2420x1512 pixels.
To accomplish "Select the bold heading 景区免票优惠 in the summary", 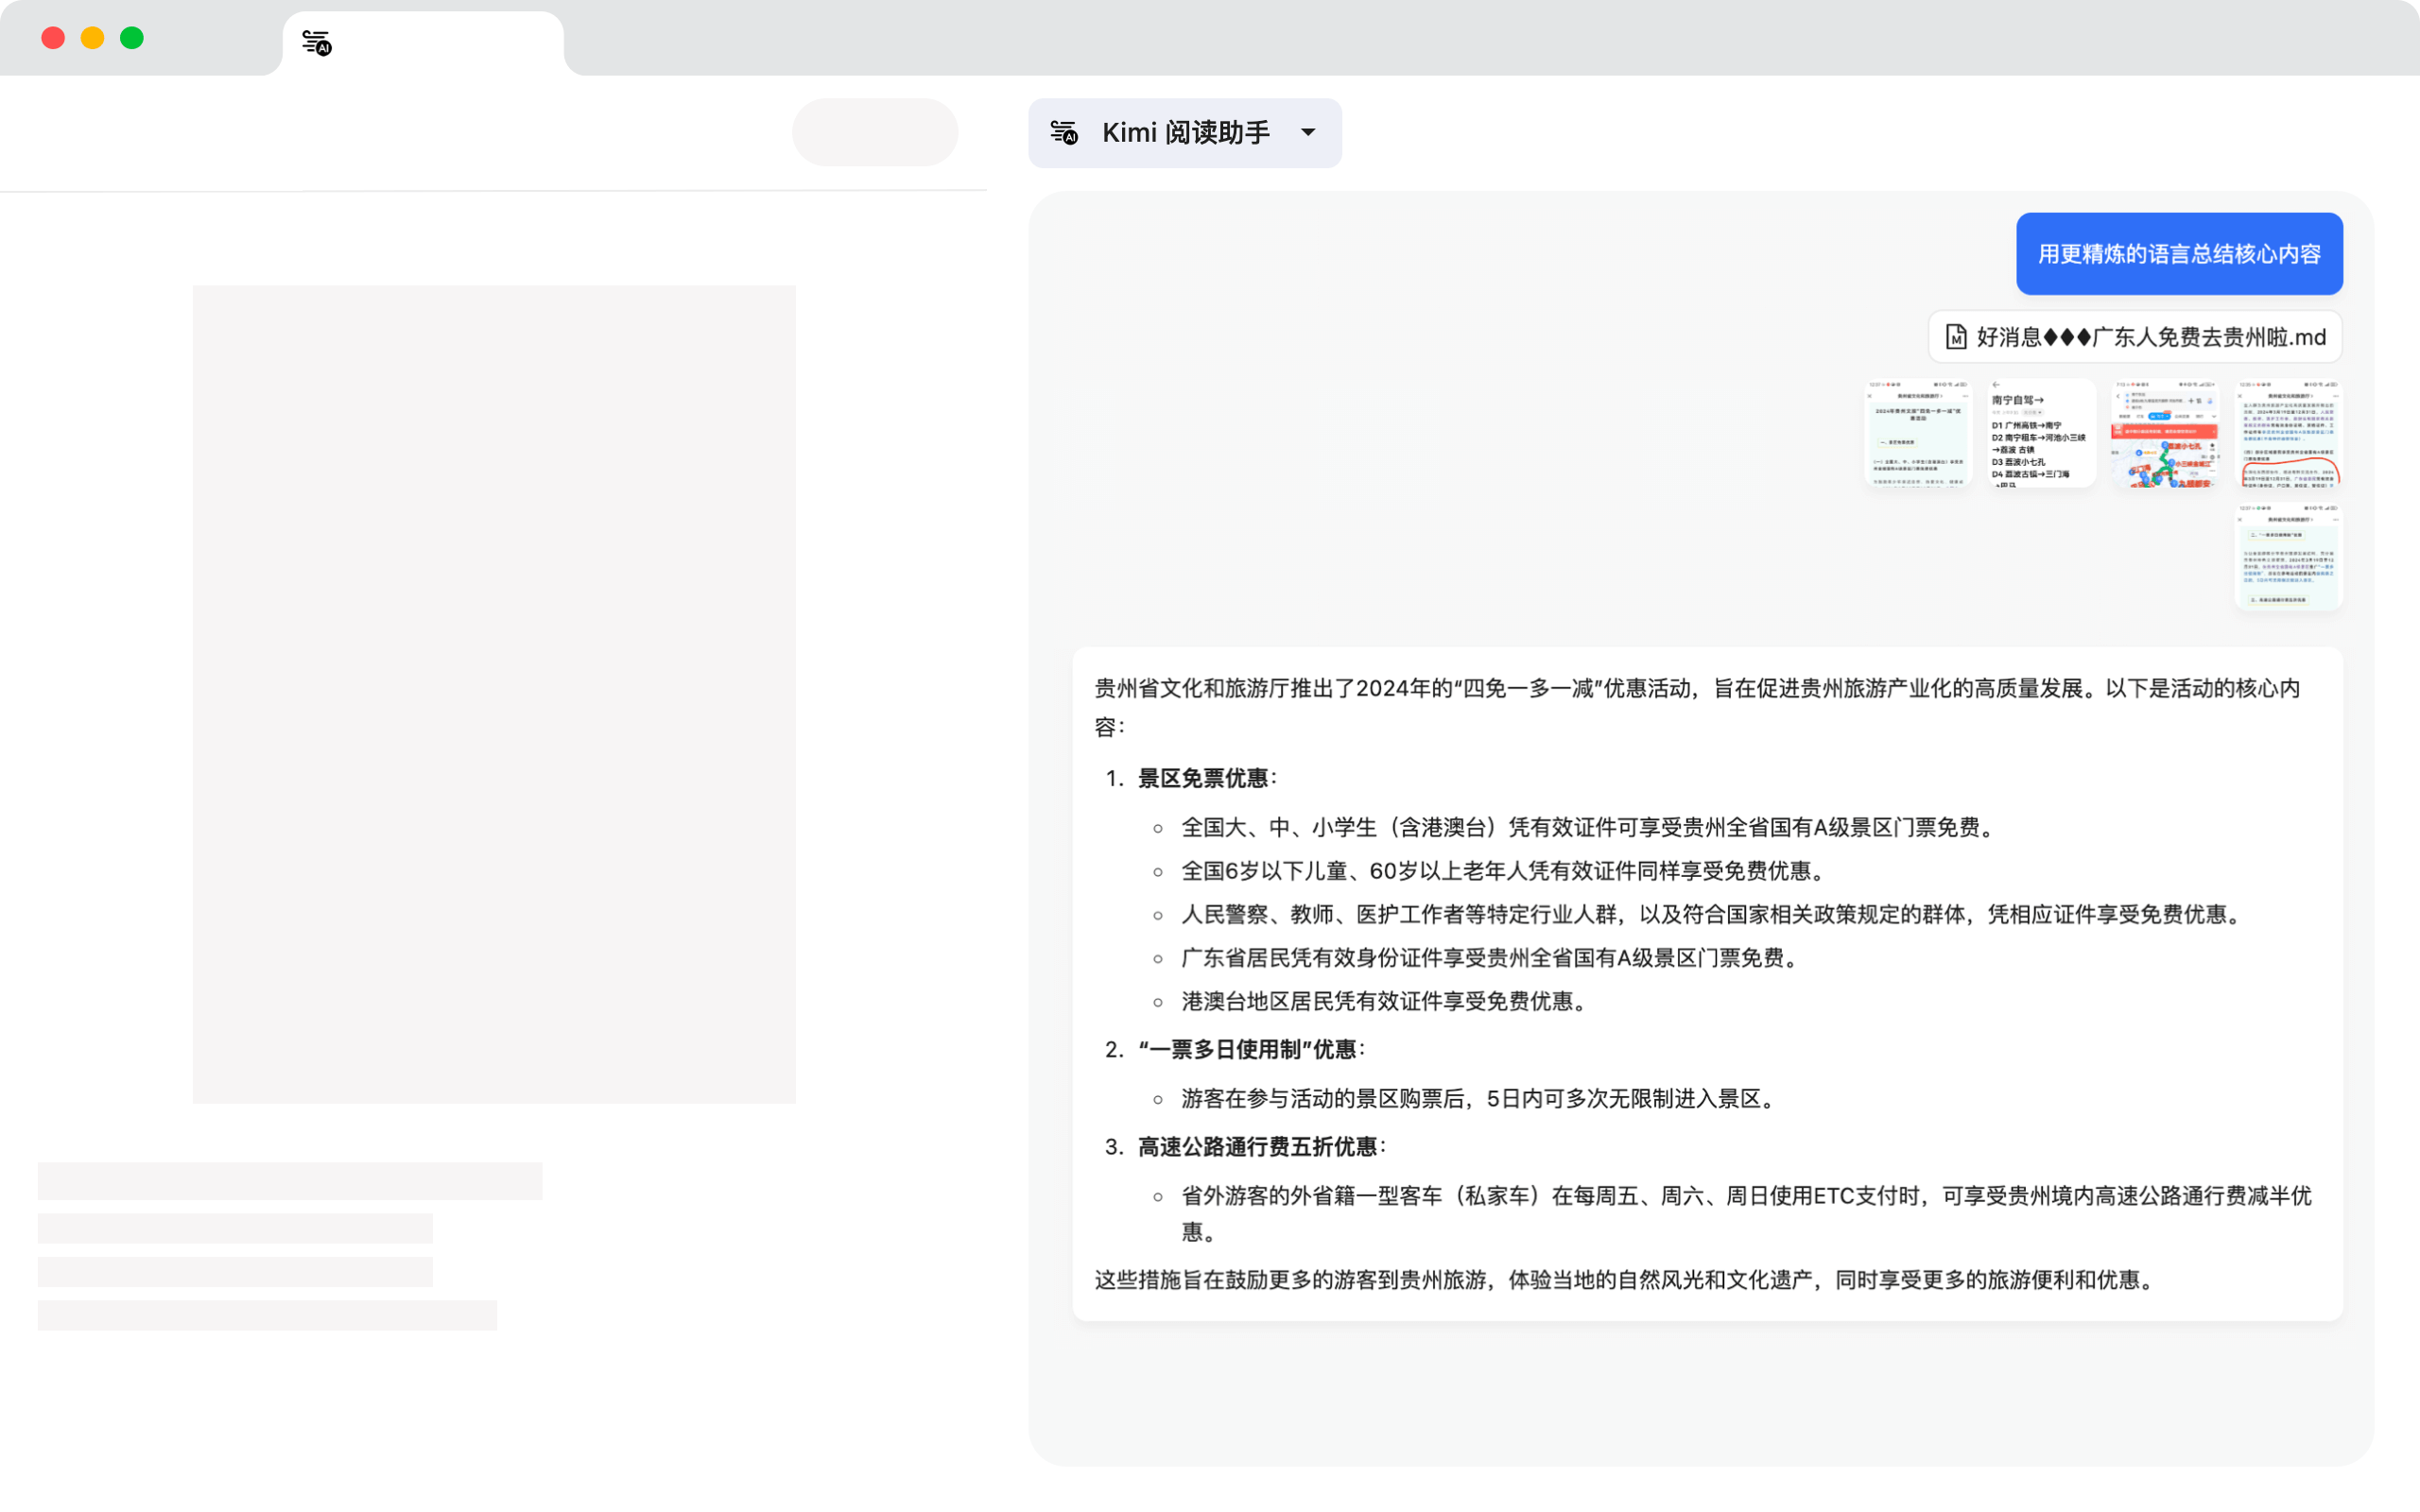I will pyautogui.click(x=1206, y=778).
